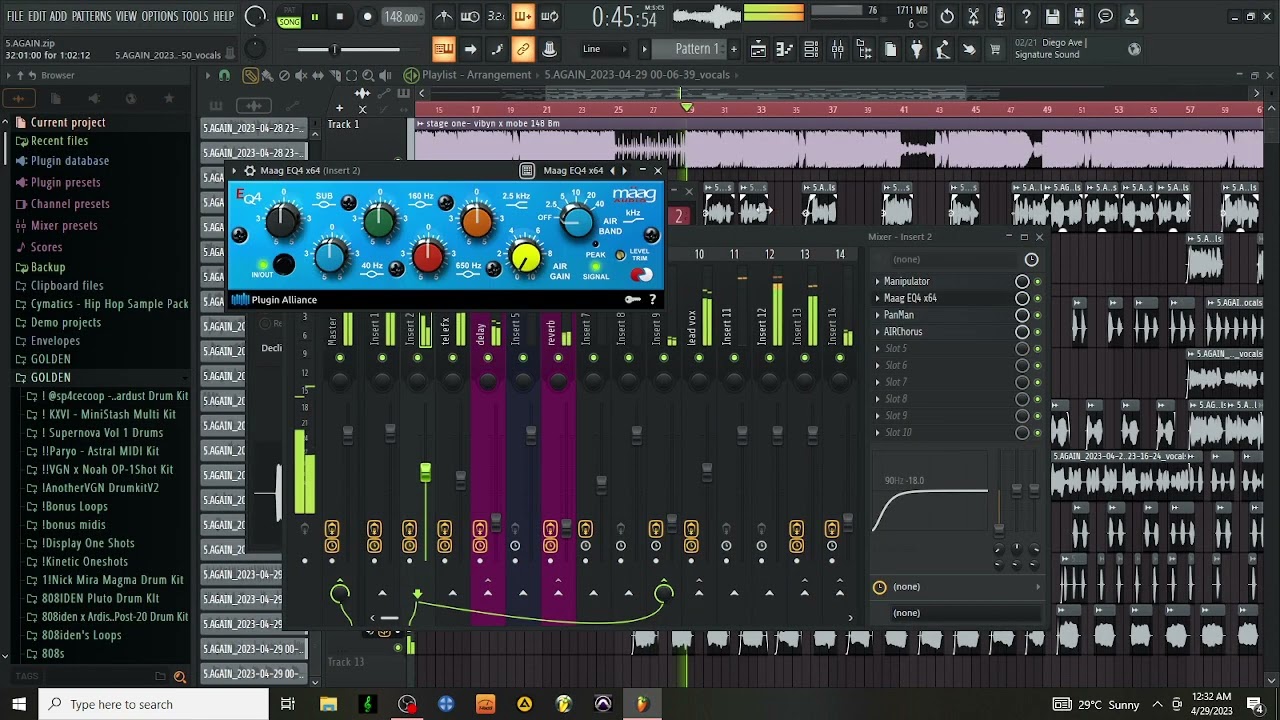Image resolution: width=1280 pixels, height=720 pixels.
Task: Open the plugin picker plug icon
Action: click(x=916, y=49)
